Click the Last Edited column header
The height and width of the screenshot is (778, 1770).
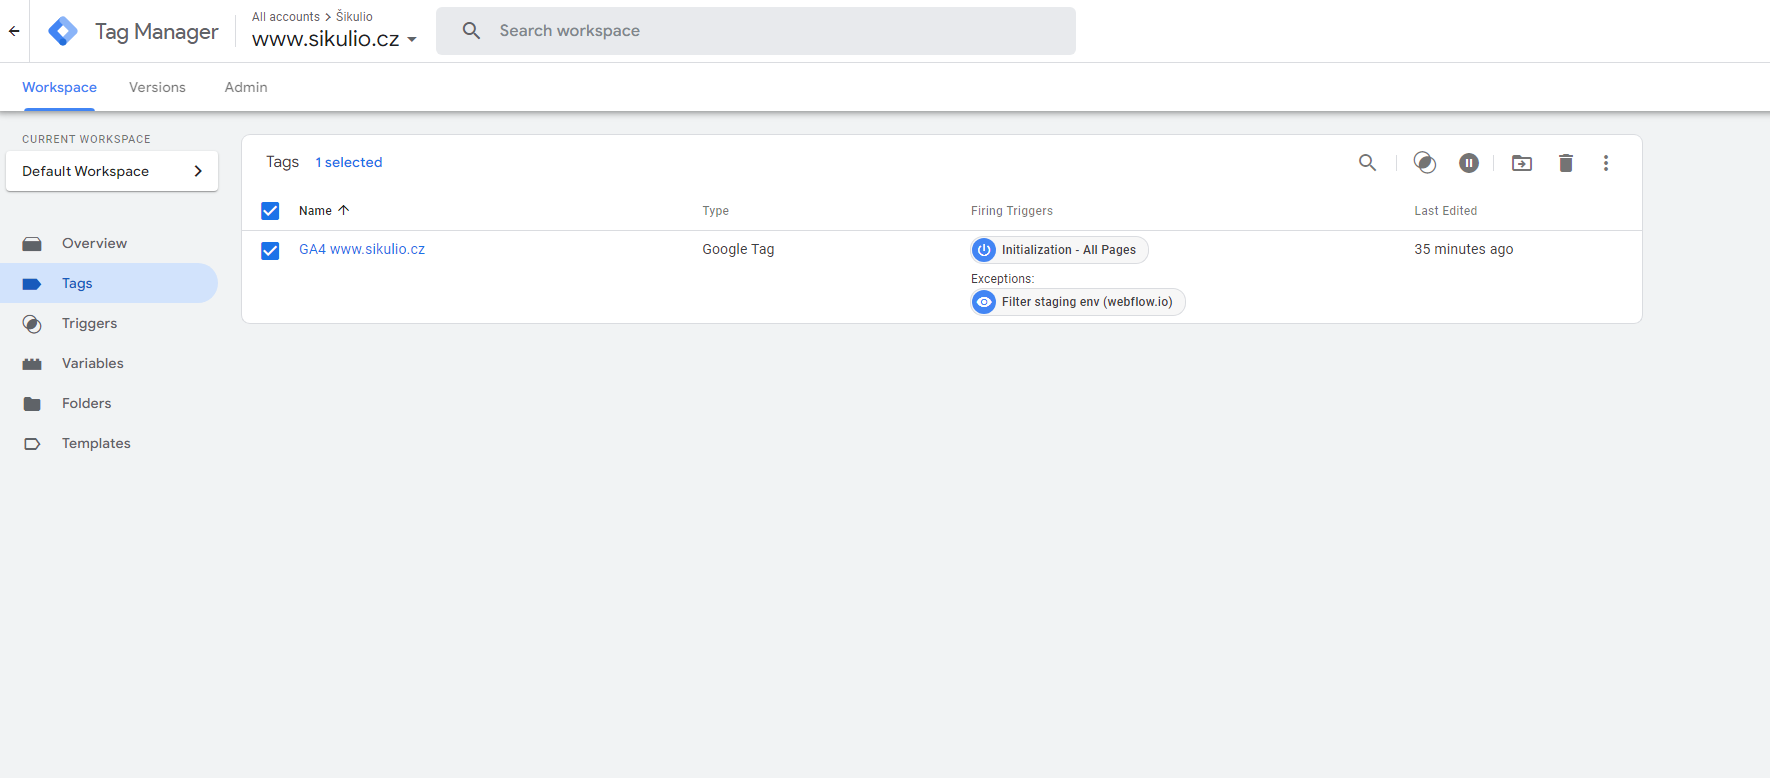coord(1446,211)
